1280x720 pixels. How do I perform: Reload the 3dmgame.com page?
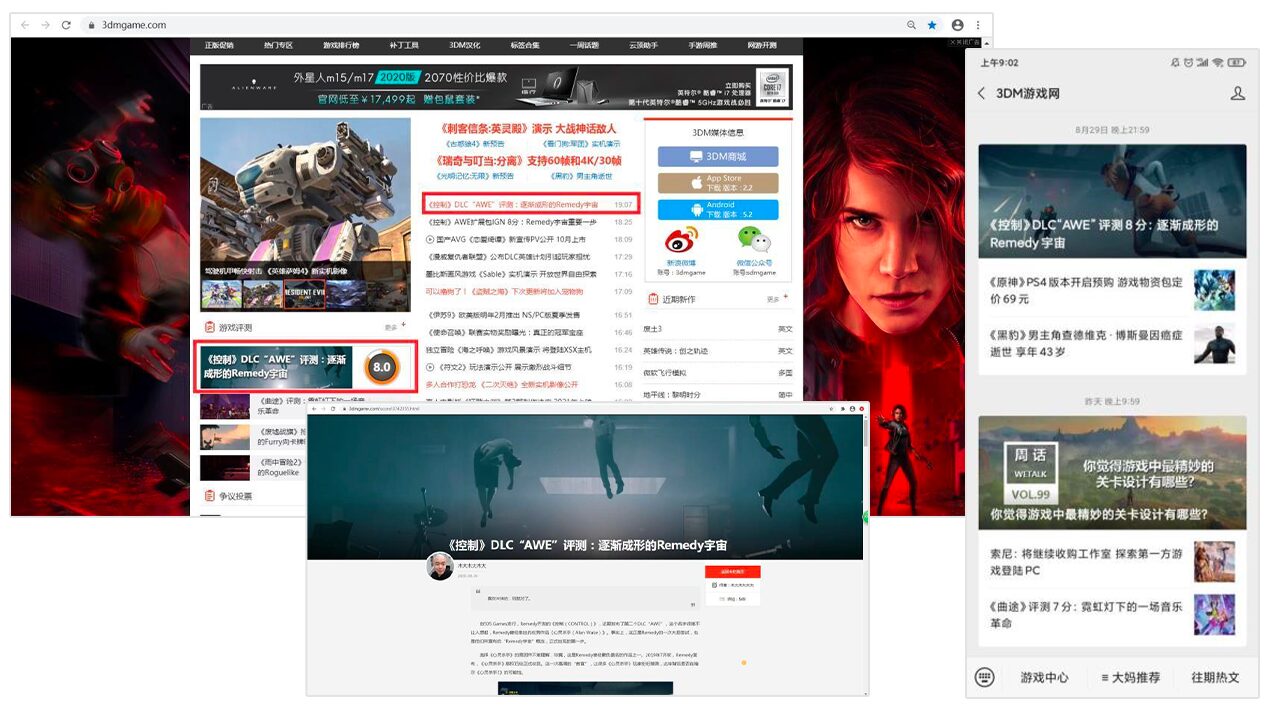66,25
